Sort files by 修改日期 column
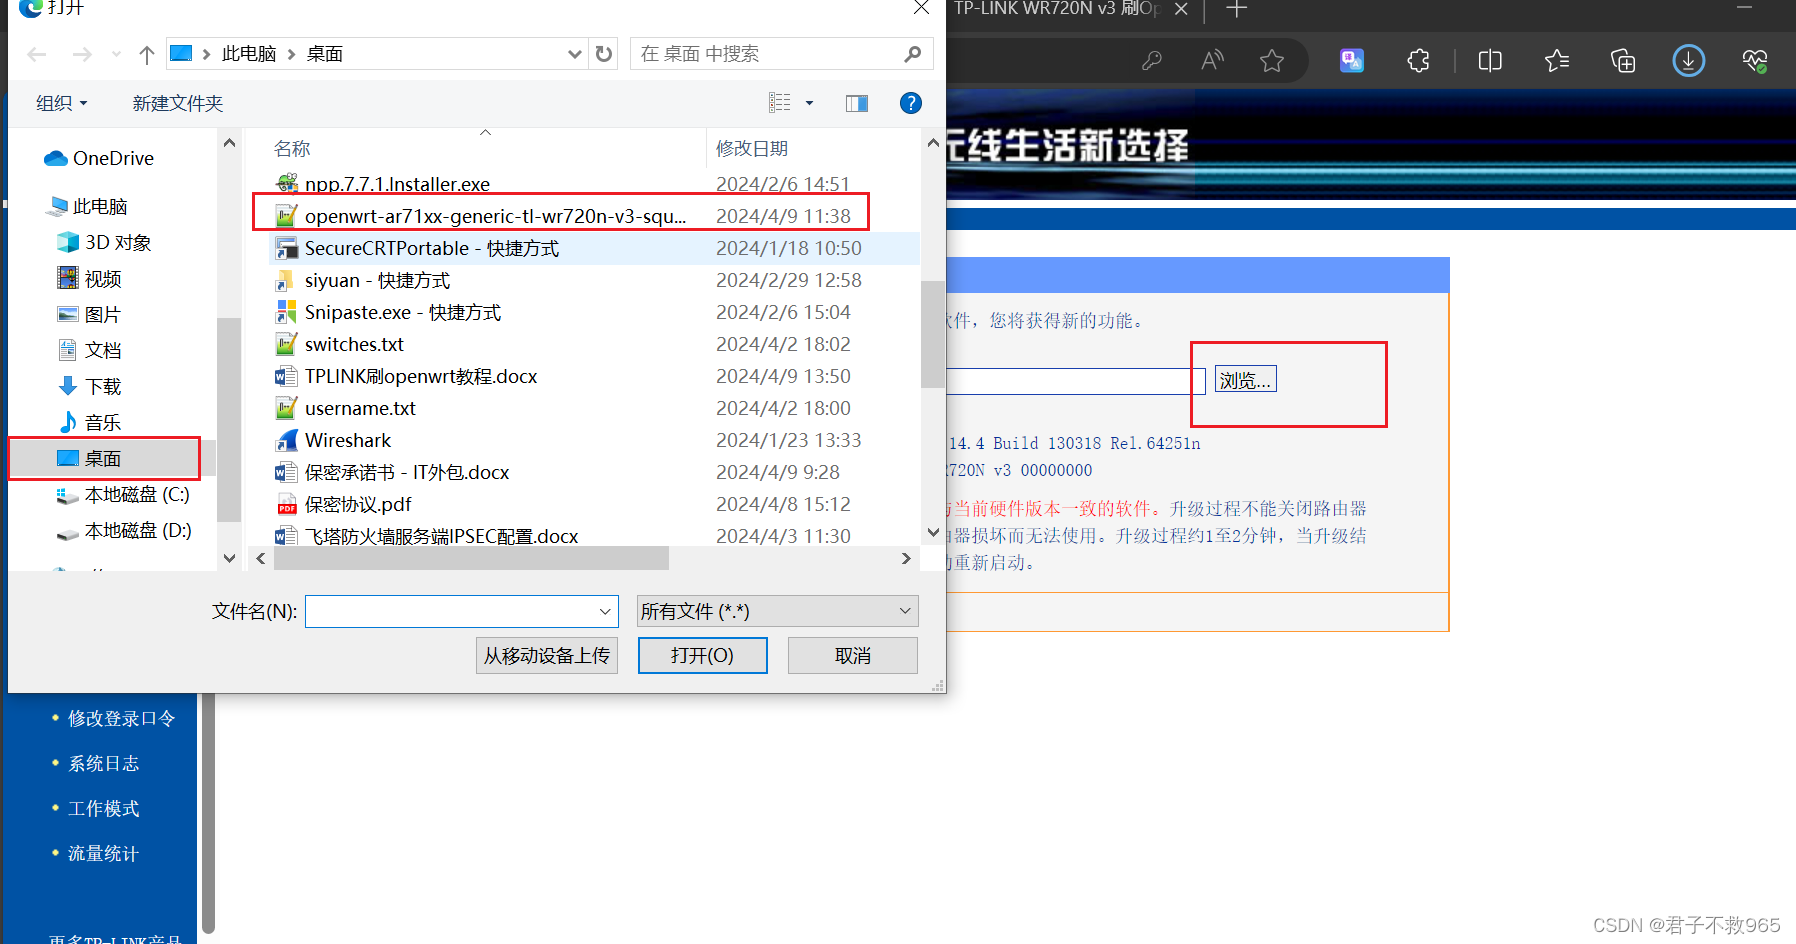 tap(752, 148)
